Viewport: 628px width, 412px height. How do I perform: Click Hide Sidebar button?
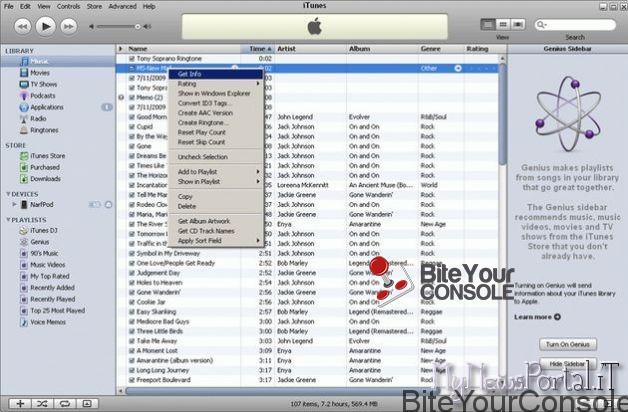(x=568, y=364)
